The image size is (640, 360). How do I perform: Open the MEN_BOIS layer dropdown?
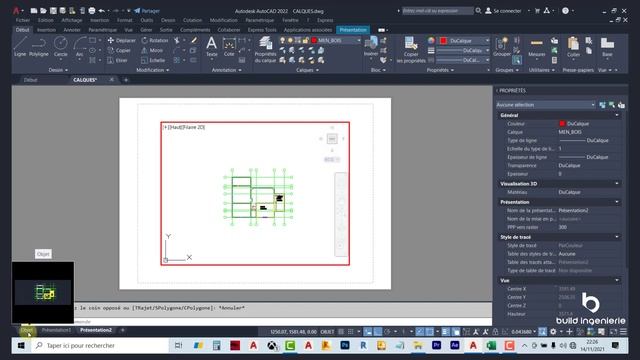(359, 40)
